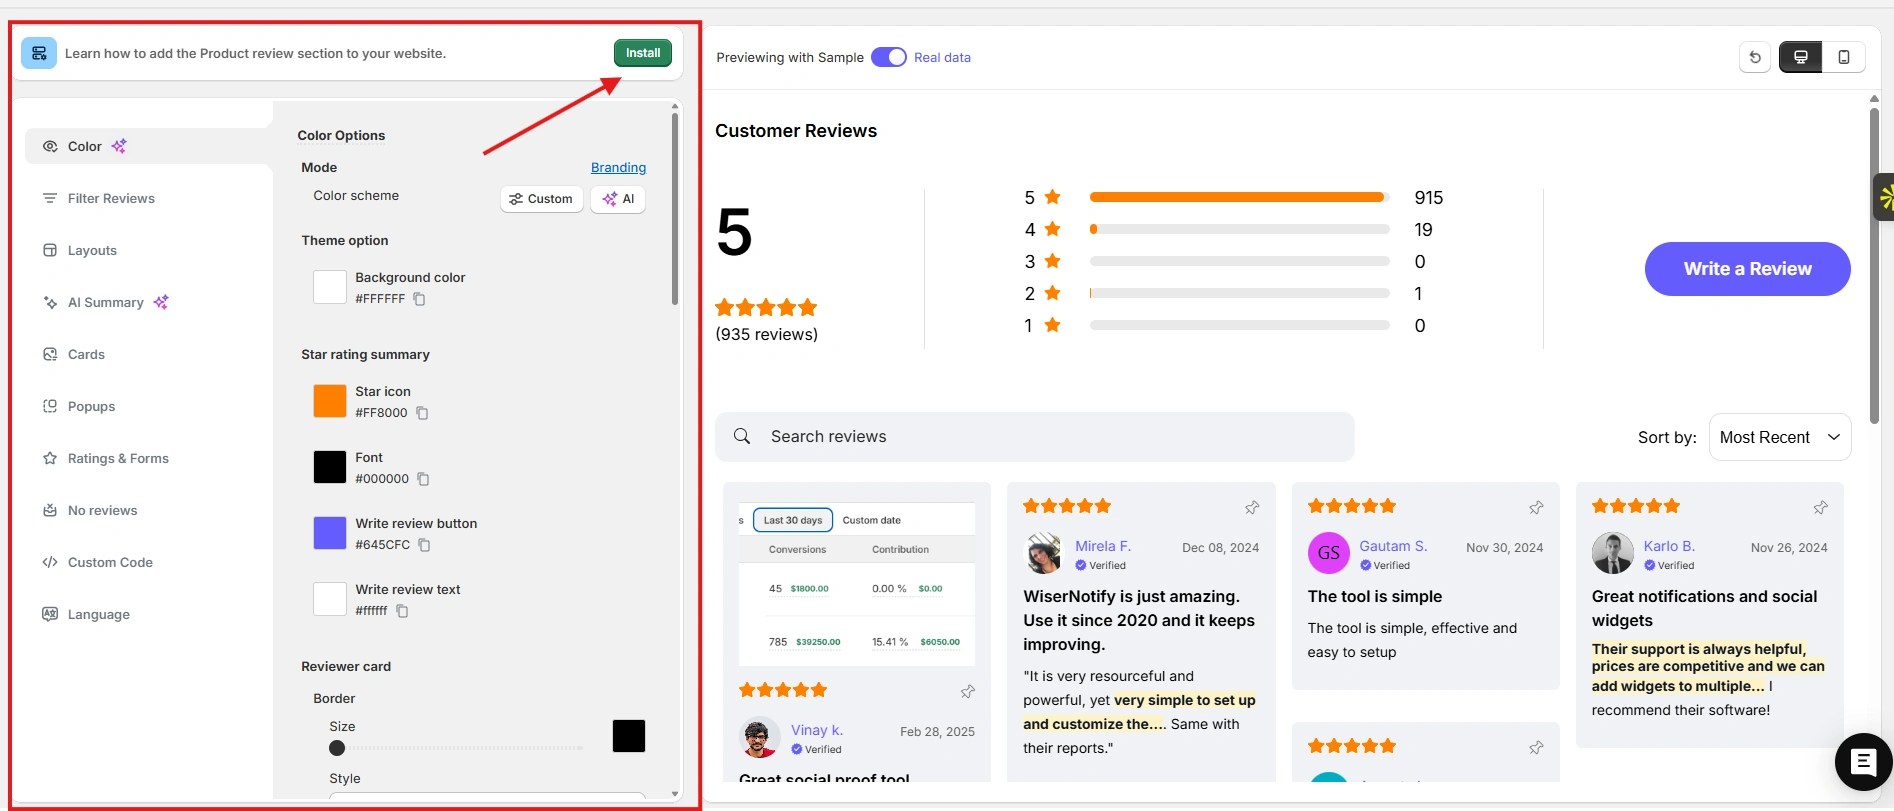This screenshot has width=1894, height=811.
Task: Copy the #FFFFFF background color code
Action: tap(419, 299)
